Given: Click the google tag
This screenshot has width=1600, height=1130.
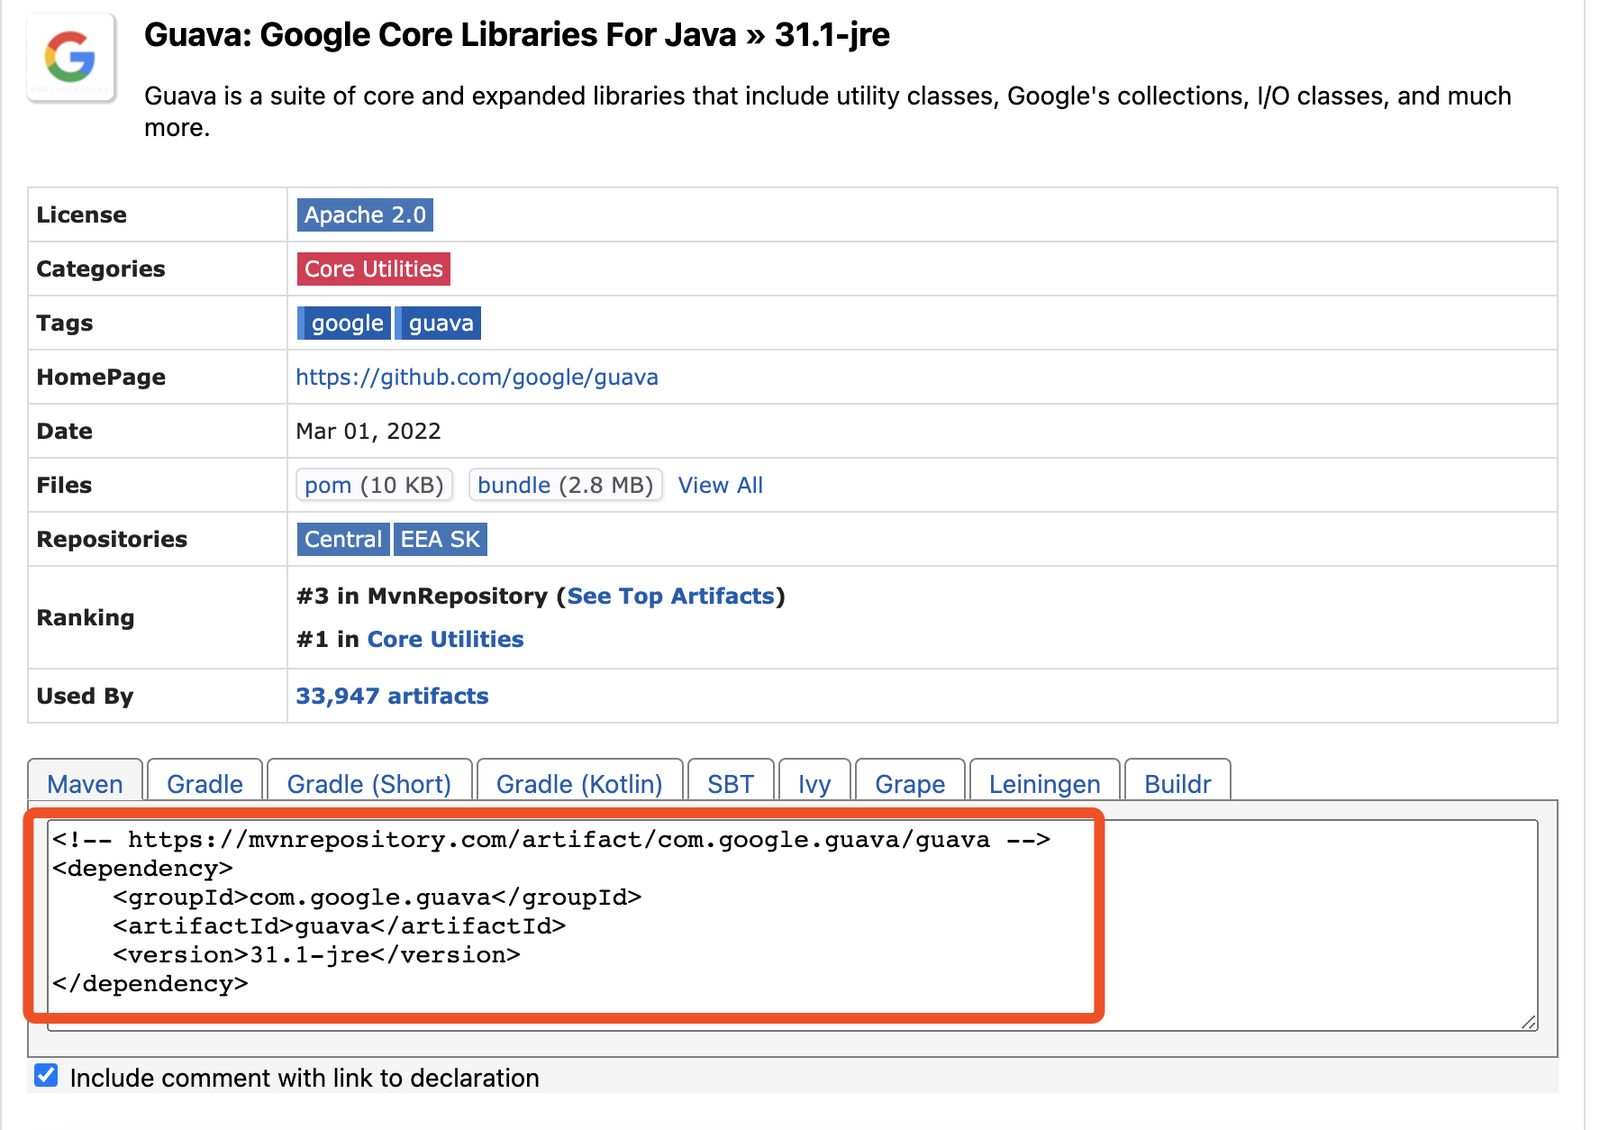Looking at the screenshot, I should [x=345, y=323].
